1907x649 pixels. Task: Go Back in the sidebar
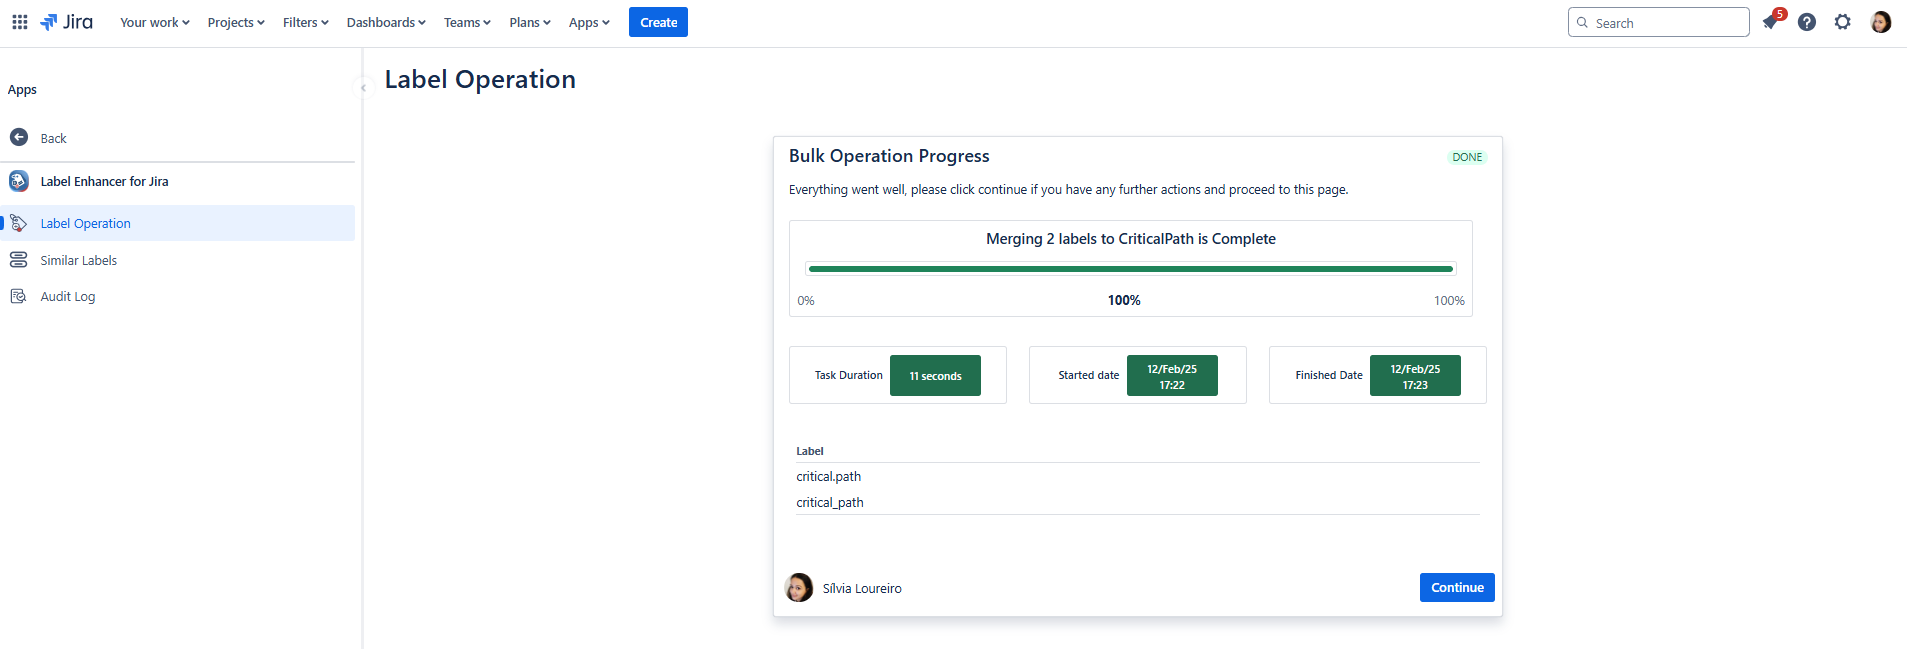[x=54, y=138]
